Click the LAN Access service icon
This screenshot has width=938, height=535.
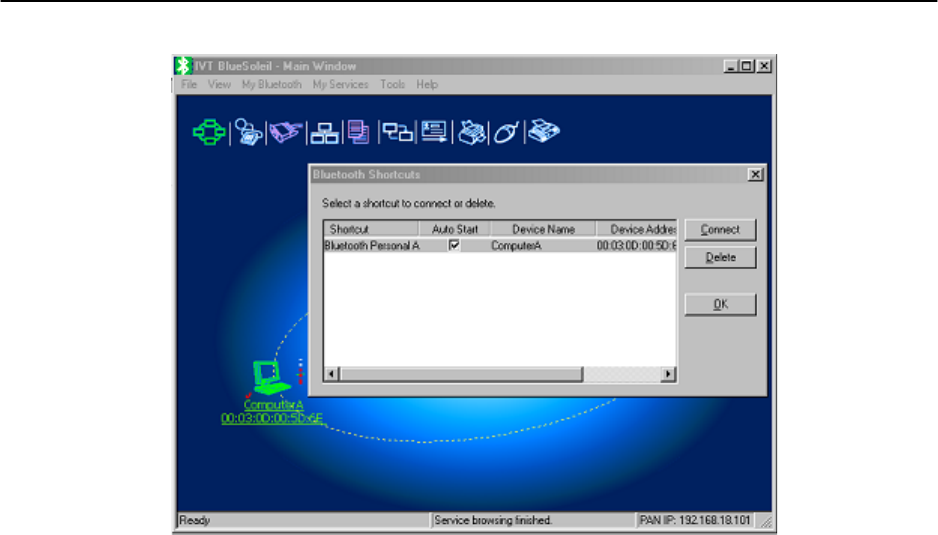pos(324,133)
